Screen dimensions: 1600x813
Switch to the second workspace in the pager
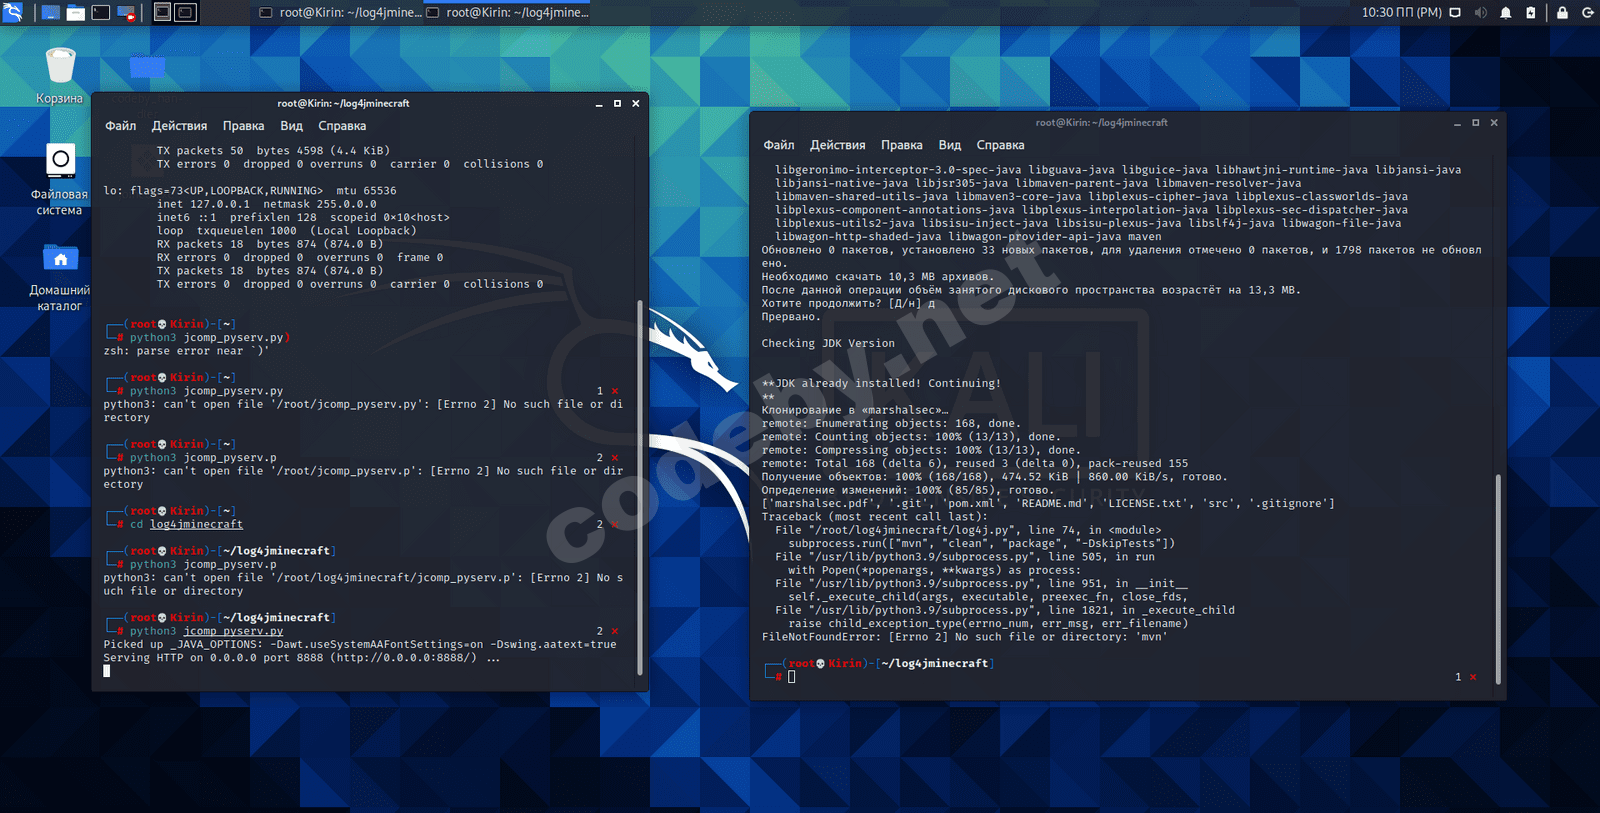(x=186, y=12)
